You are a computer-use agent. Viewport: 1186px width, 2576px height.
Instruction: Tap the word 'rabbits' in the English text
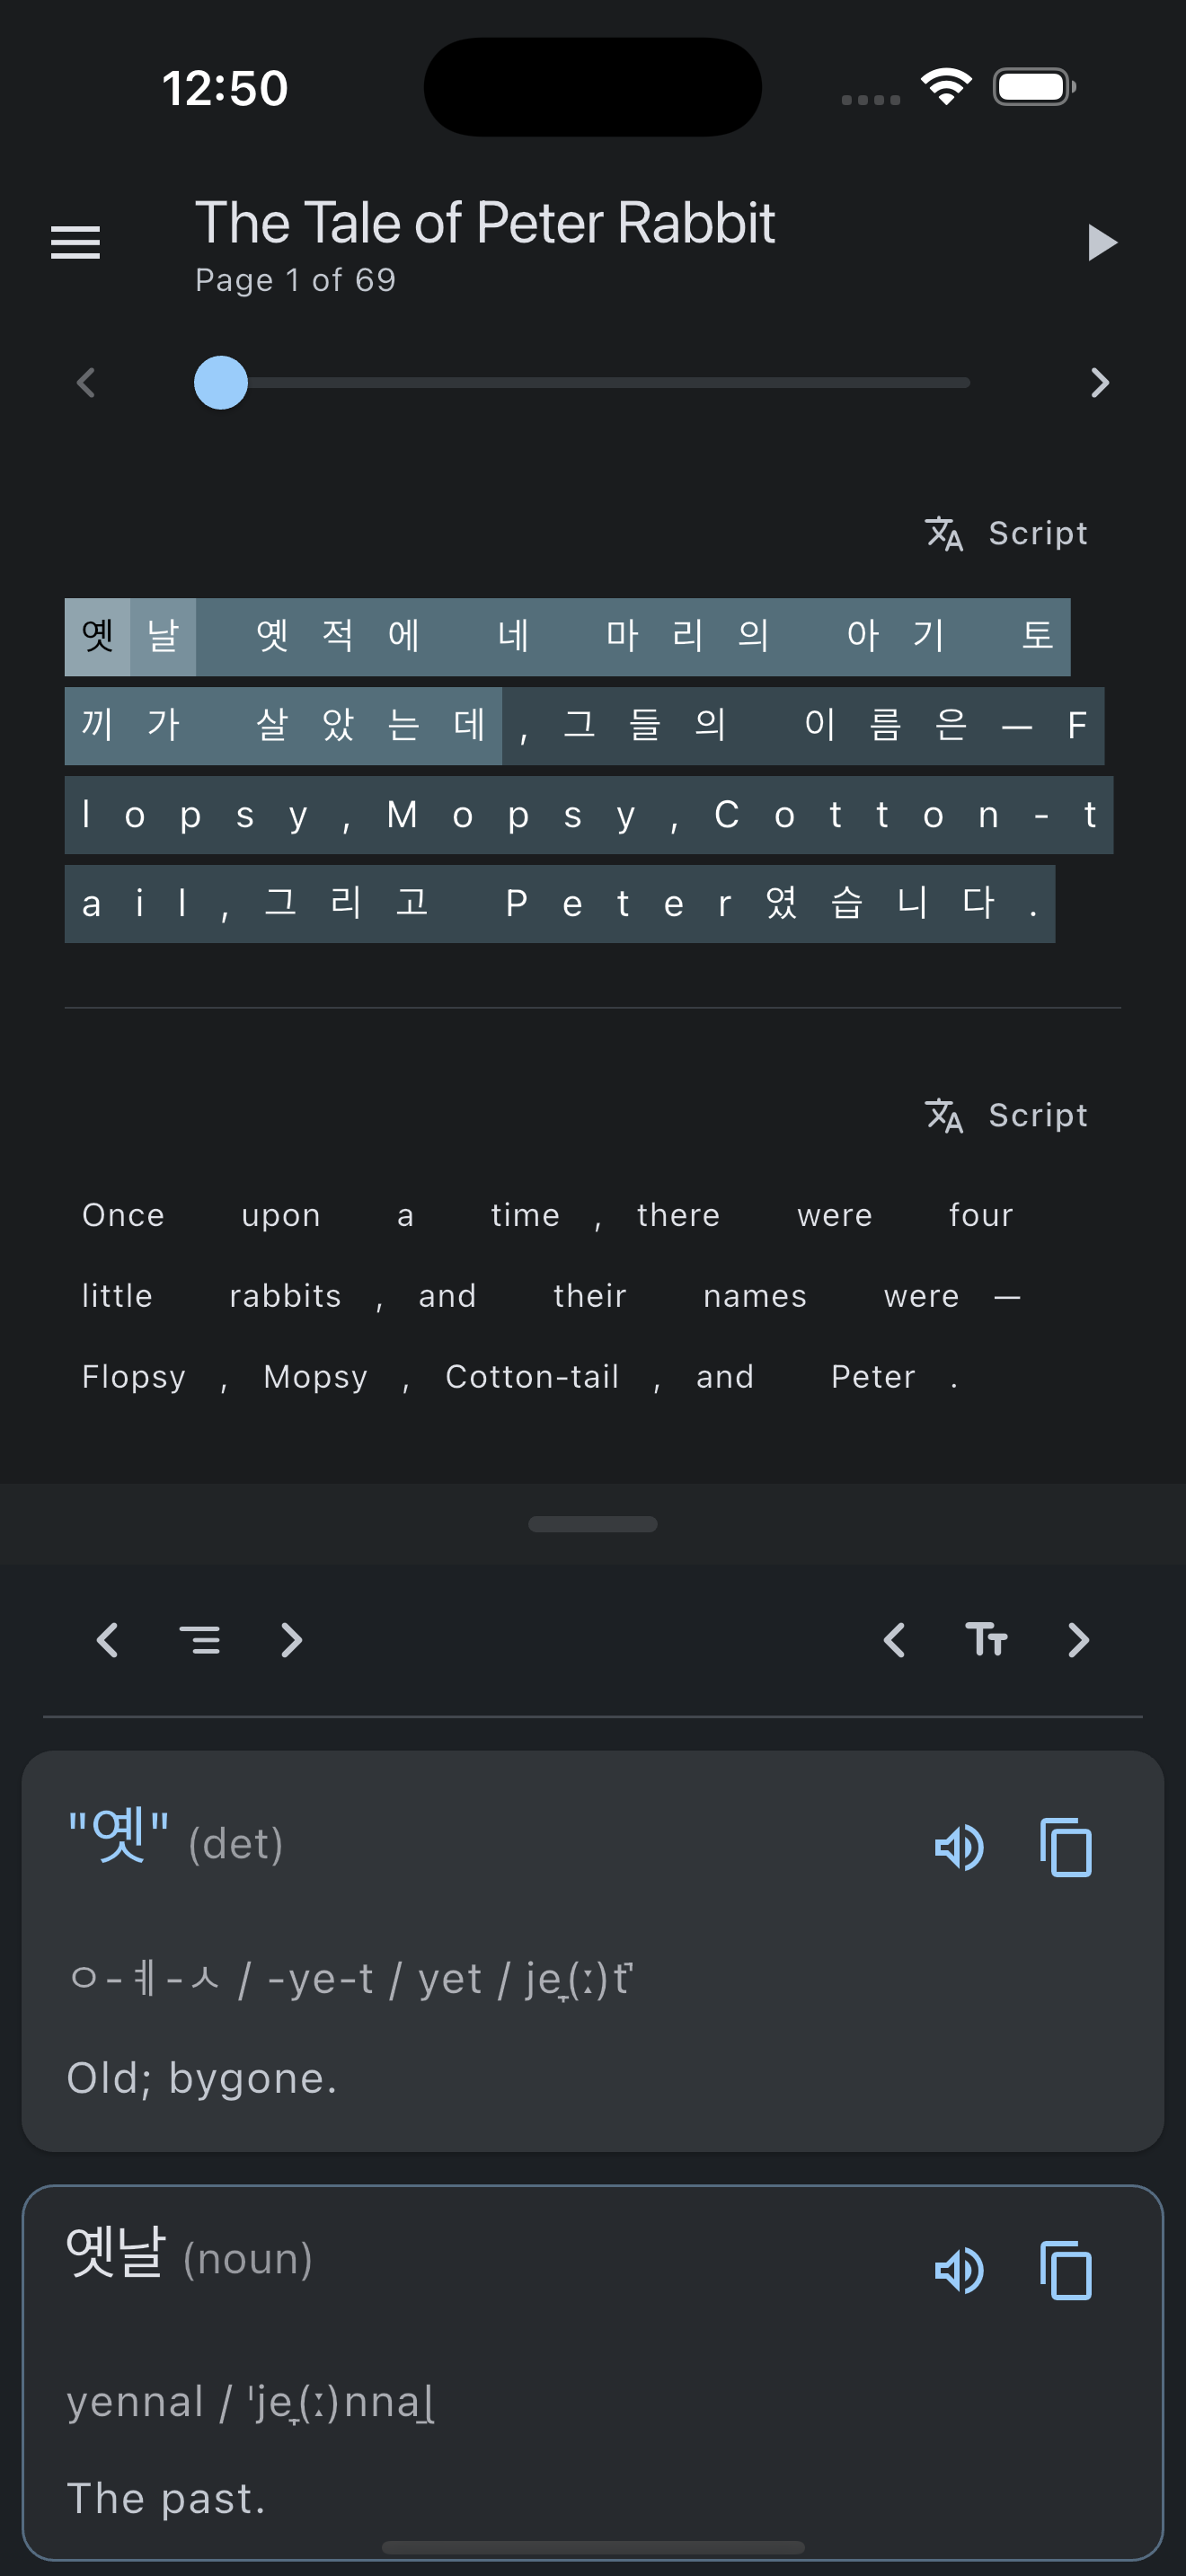[285, 1296]
